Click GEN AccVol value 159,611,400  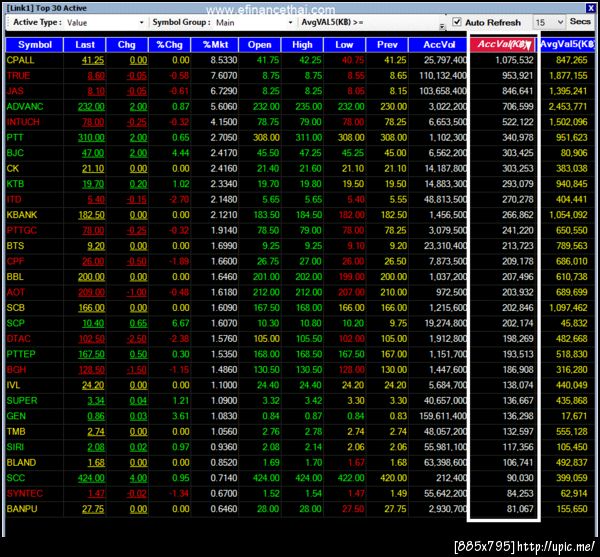click(x=443, y=416)
